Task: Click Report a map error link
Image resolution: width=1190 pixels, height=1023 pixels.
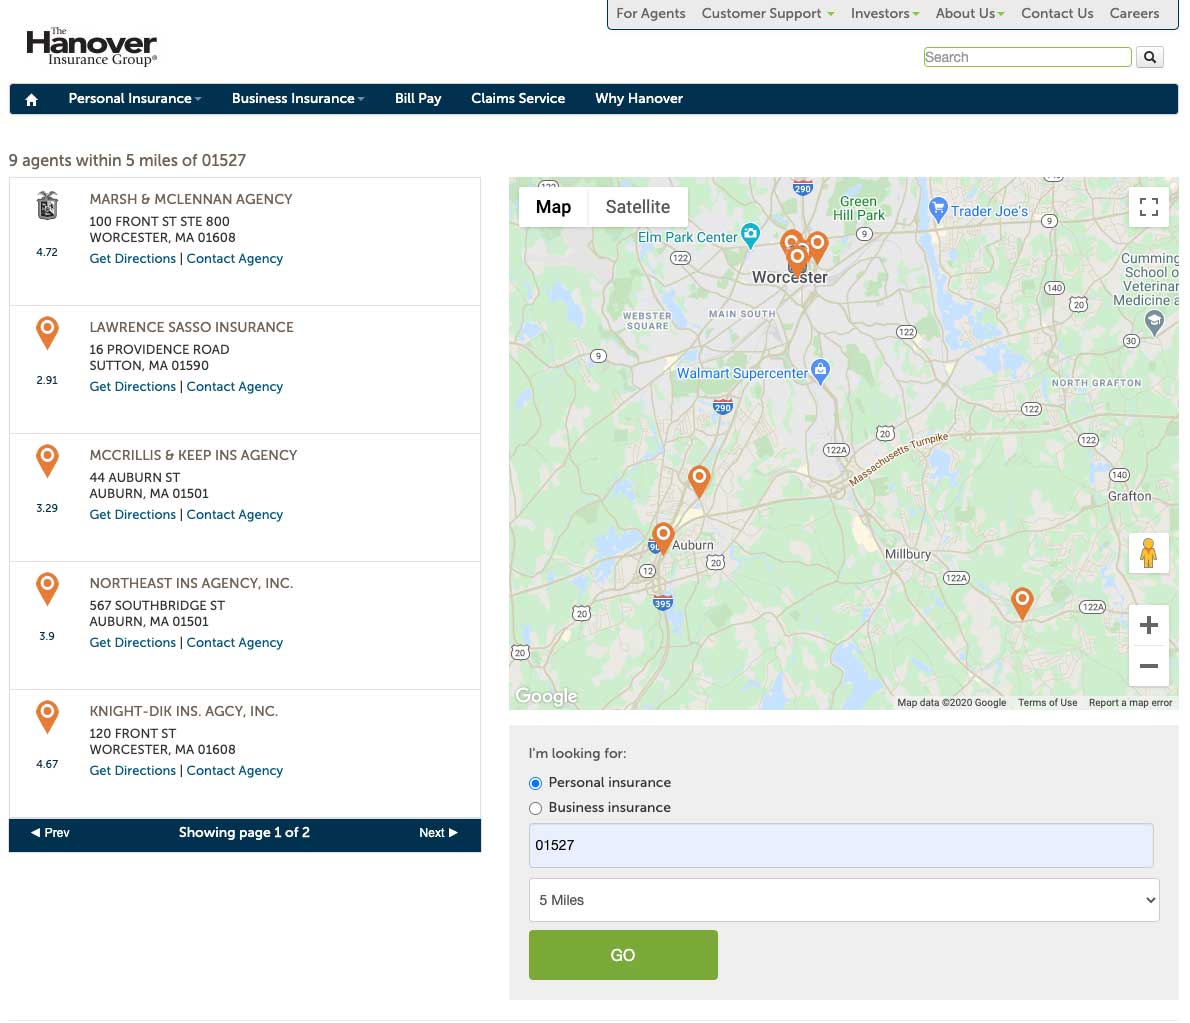Action: [1130, 703]
